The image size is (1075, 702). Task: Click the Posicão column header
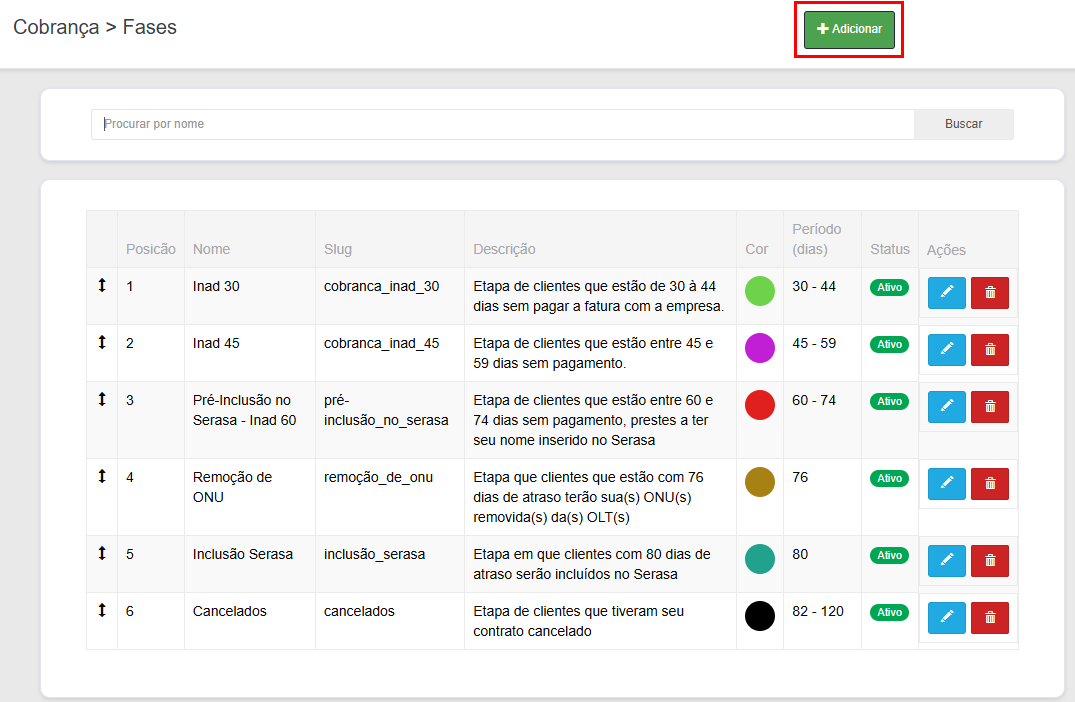(x=150, y=249)
